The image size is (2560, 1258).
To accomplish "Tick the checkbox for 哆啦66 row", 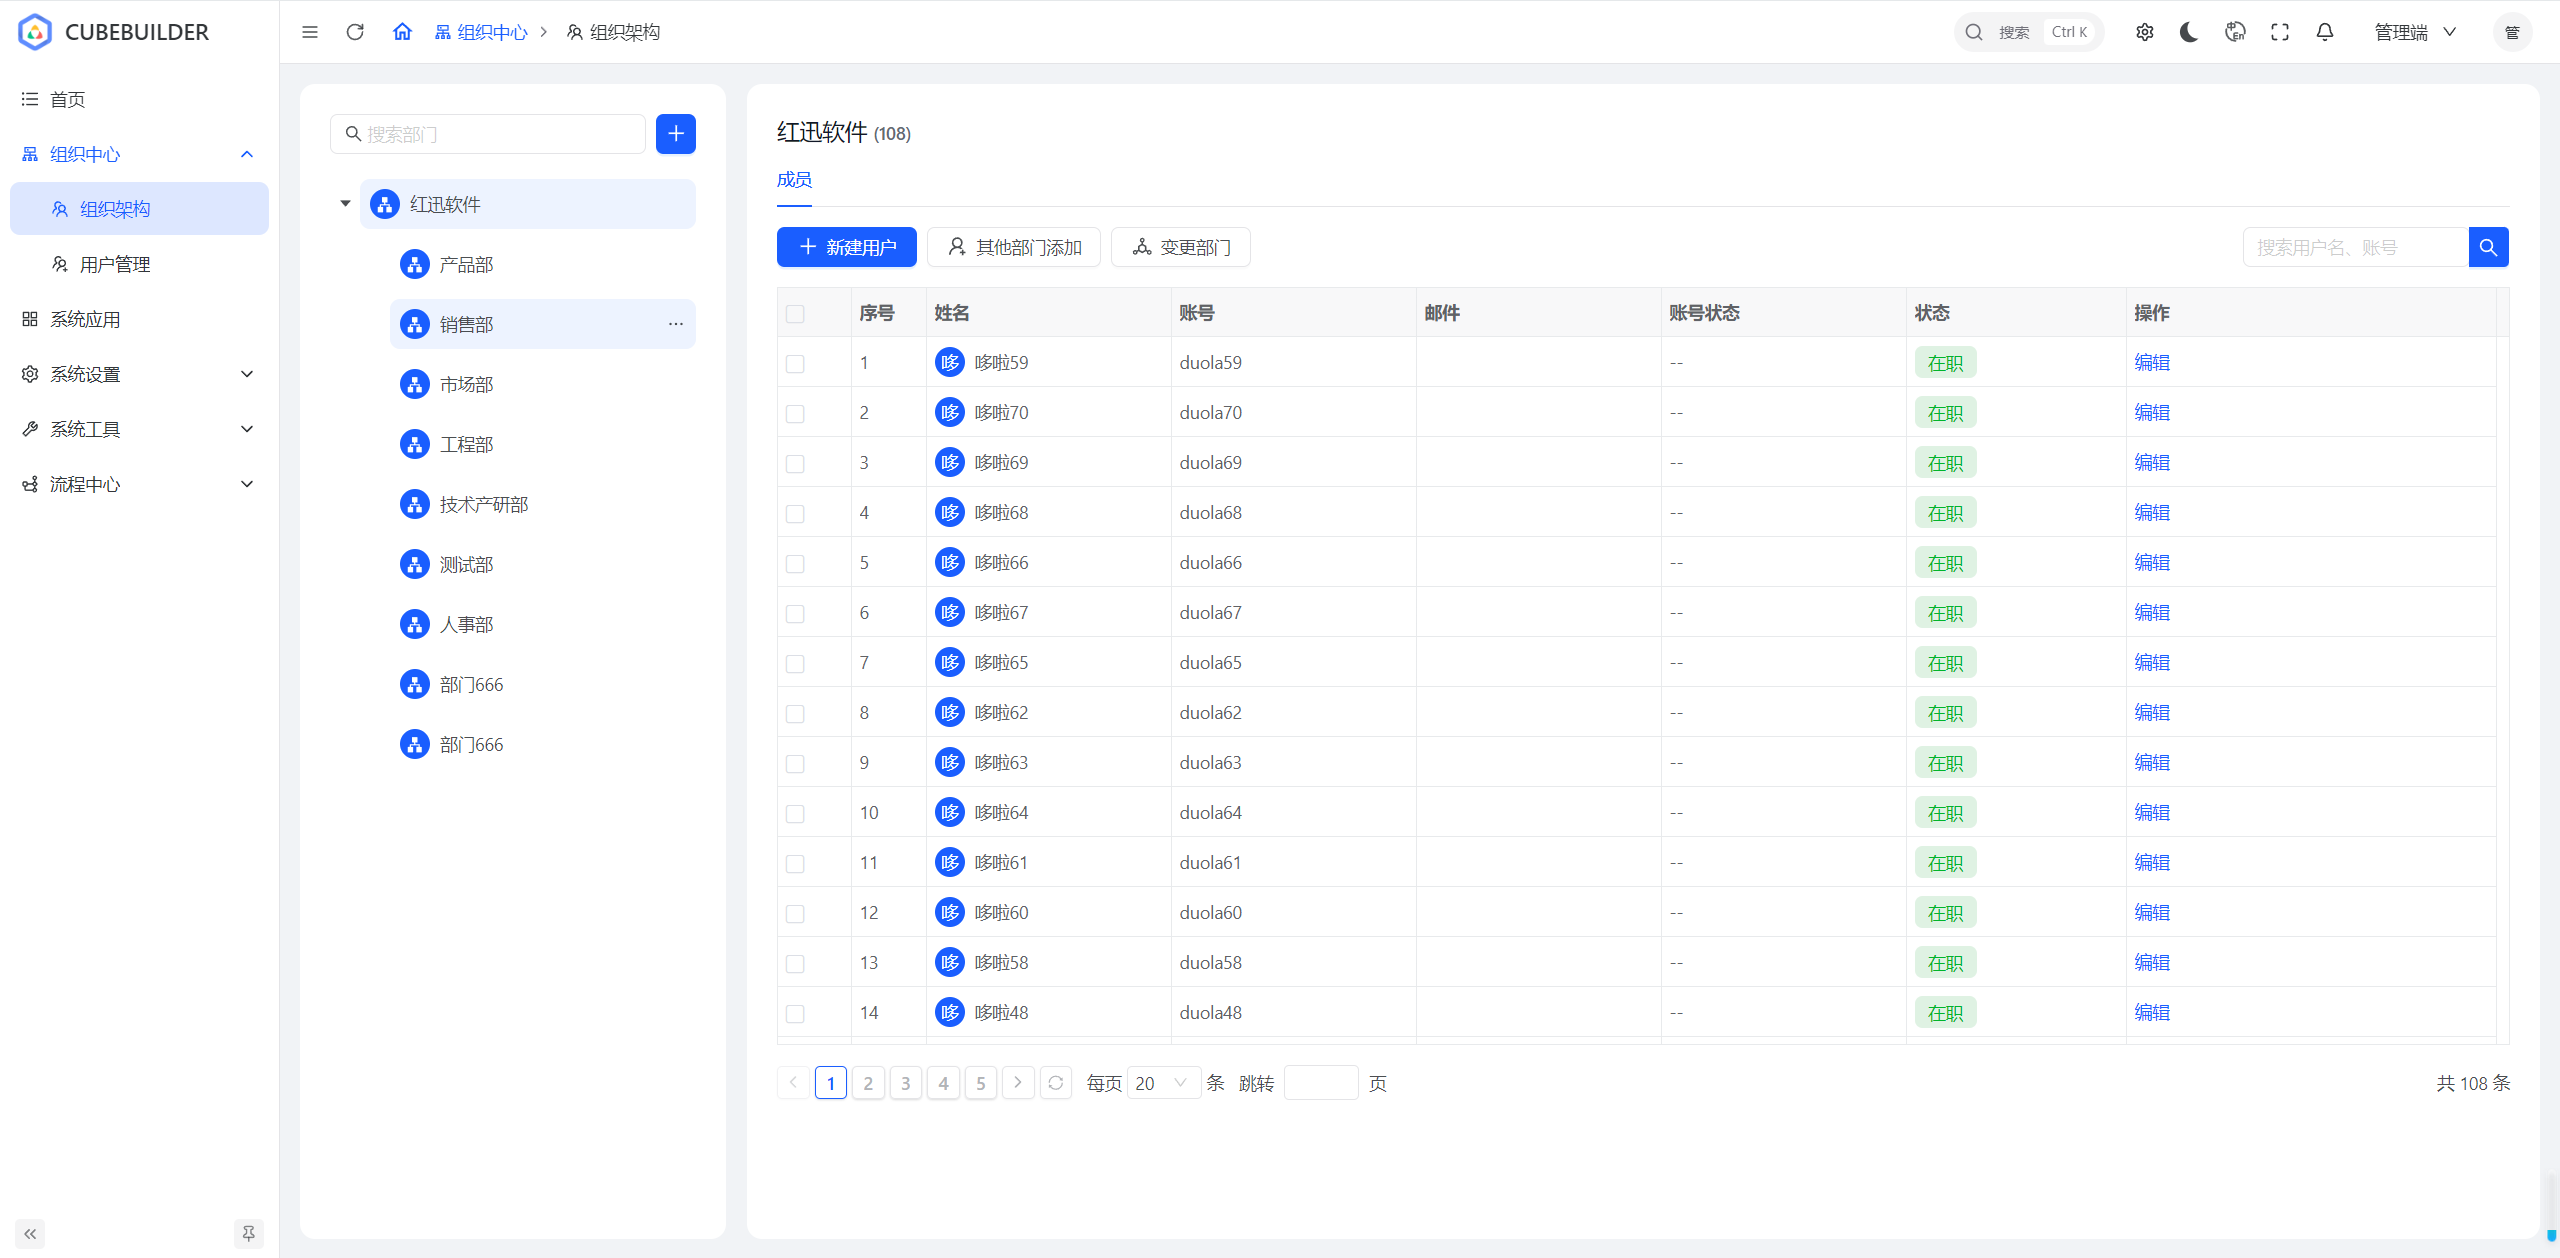I will 795,563.
